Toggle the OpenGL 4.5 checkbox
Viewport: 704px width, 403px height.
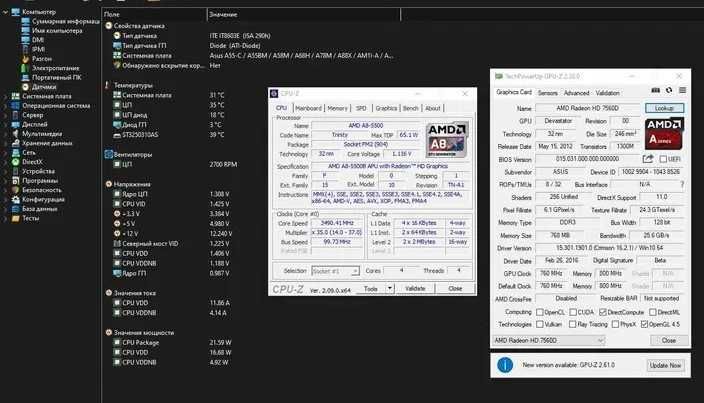644,324
